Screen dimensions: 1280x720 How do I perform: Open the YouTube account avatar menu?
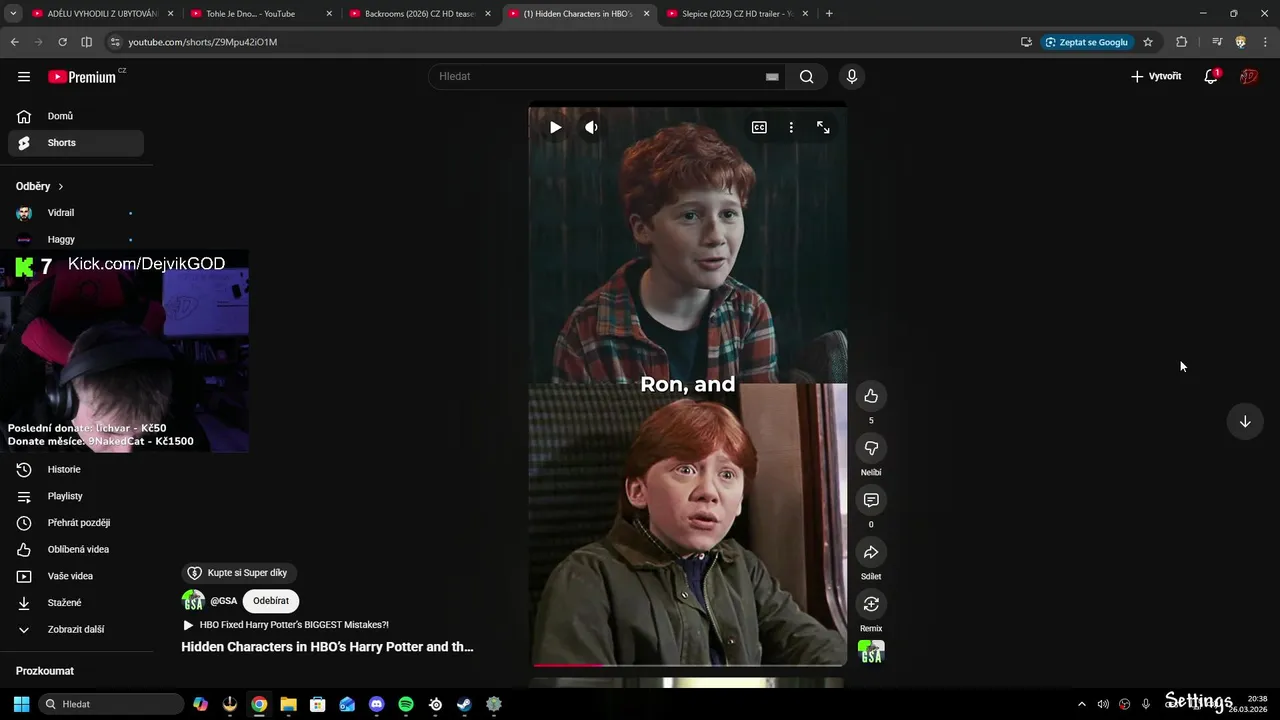click(x=1249, y=77)
